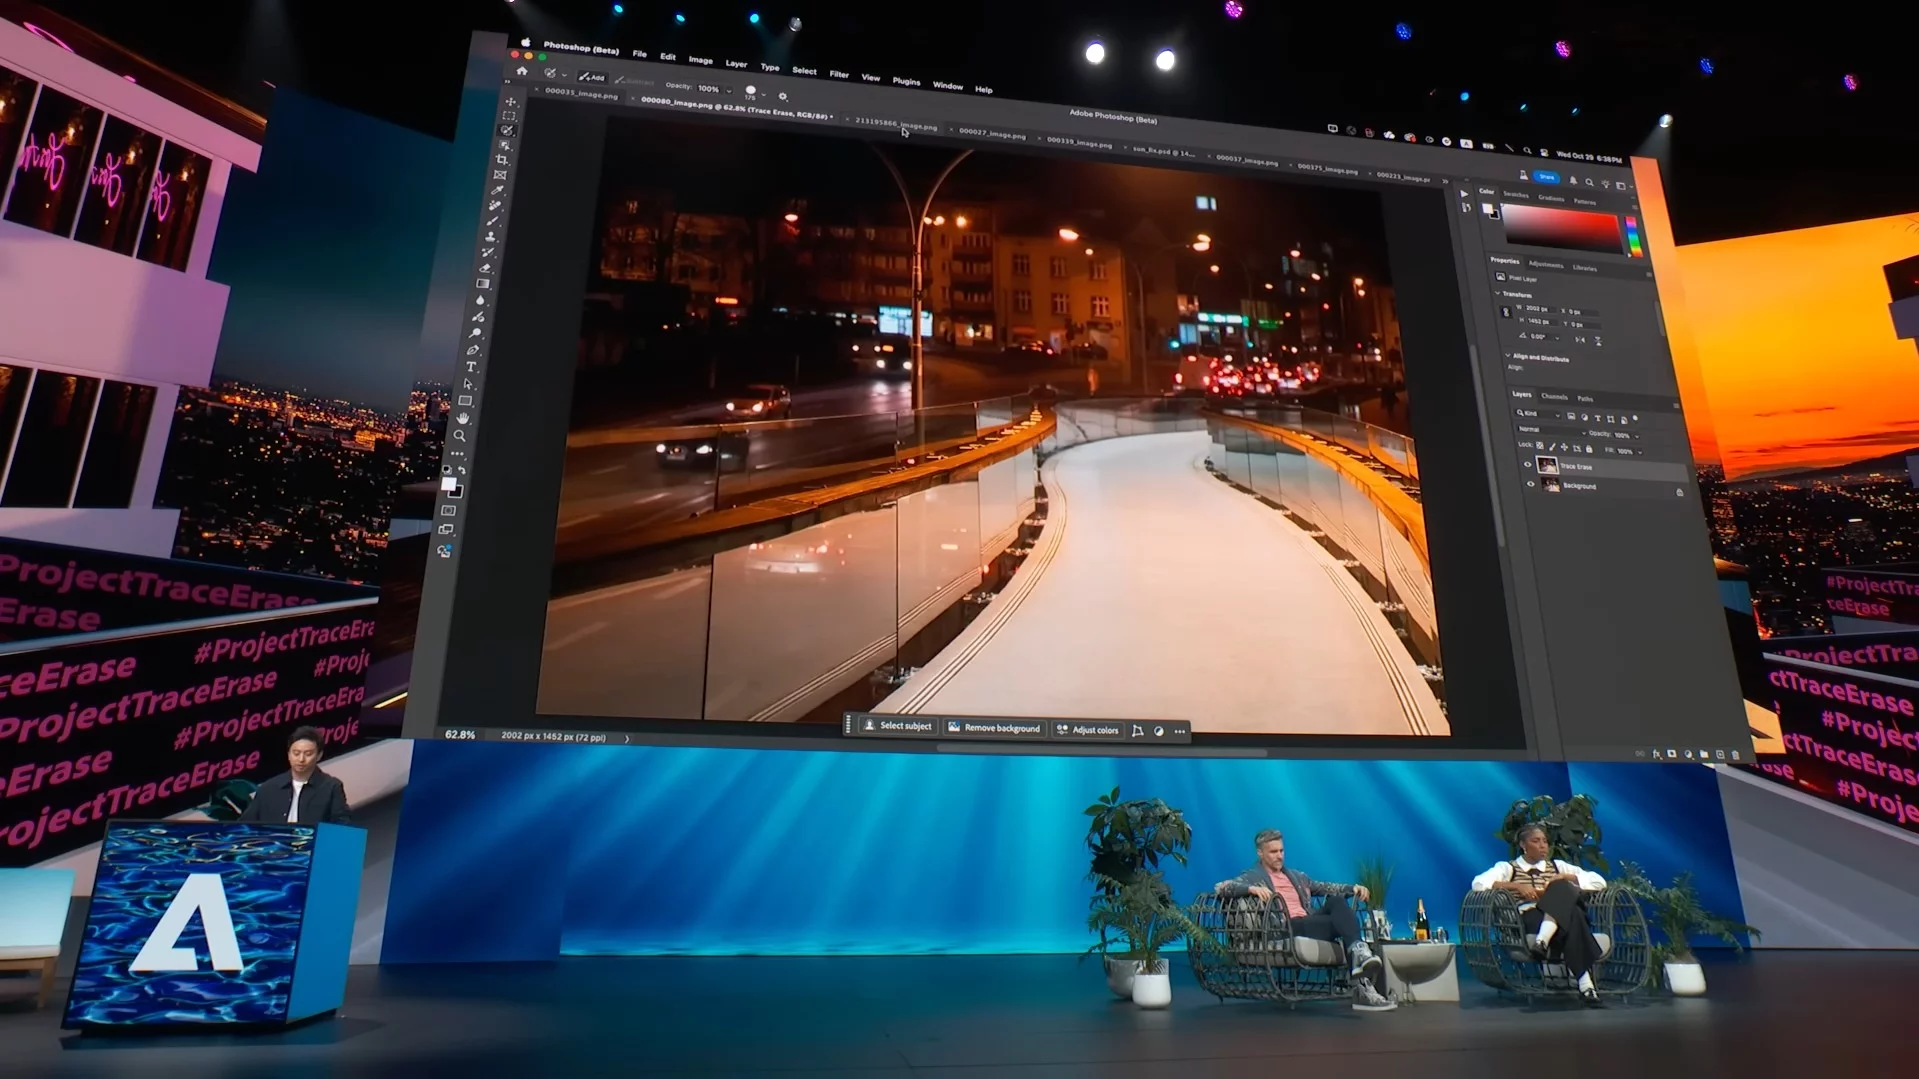
Task: Select the Zoom tool
Action: point(460,436)
